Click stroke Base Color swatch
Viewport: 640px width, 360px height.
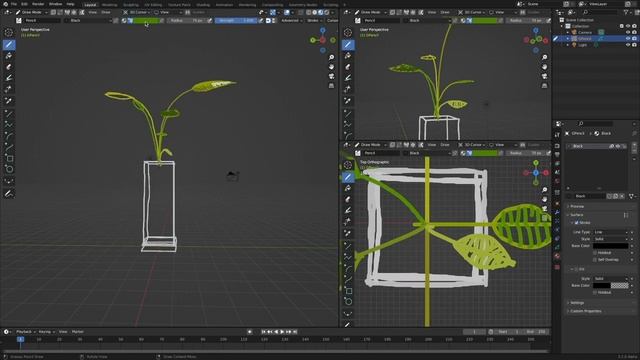(611, 246)
